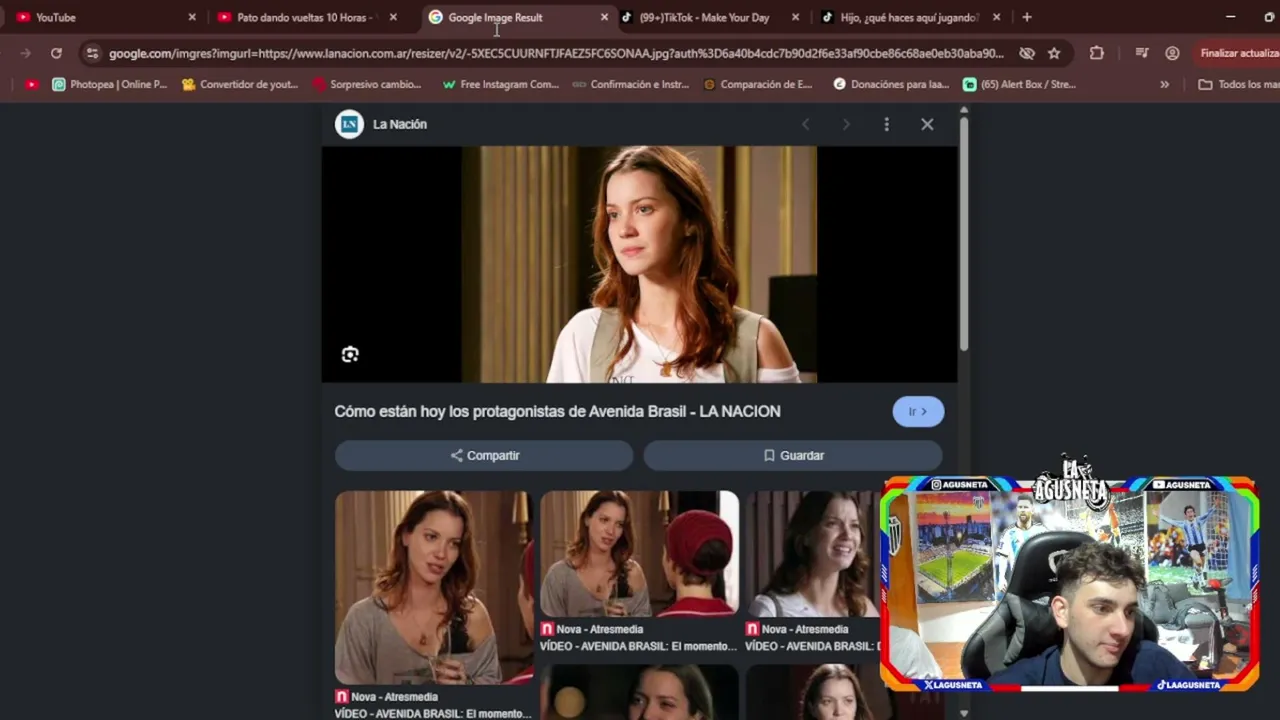
Task: Click the Ir button to visit the page
Action: click(x=918, y=411)
